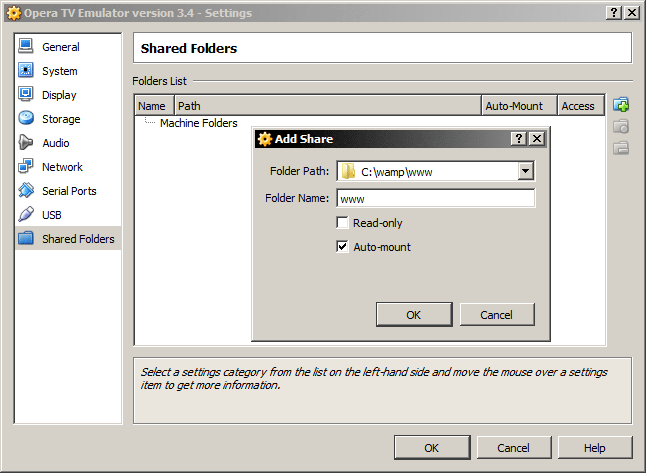
Task: Sort by the Path column header
Action: tap(328, 106)
